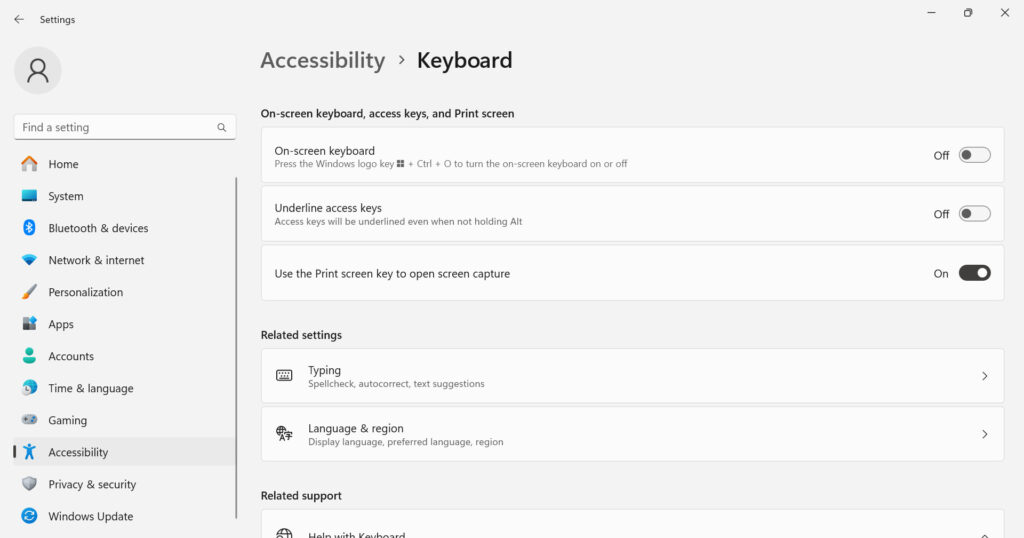Click the Find a setting search box
Viewport: 1024px width, 538px height.
click(x=115, y=127)
